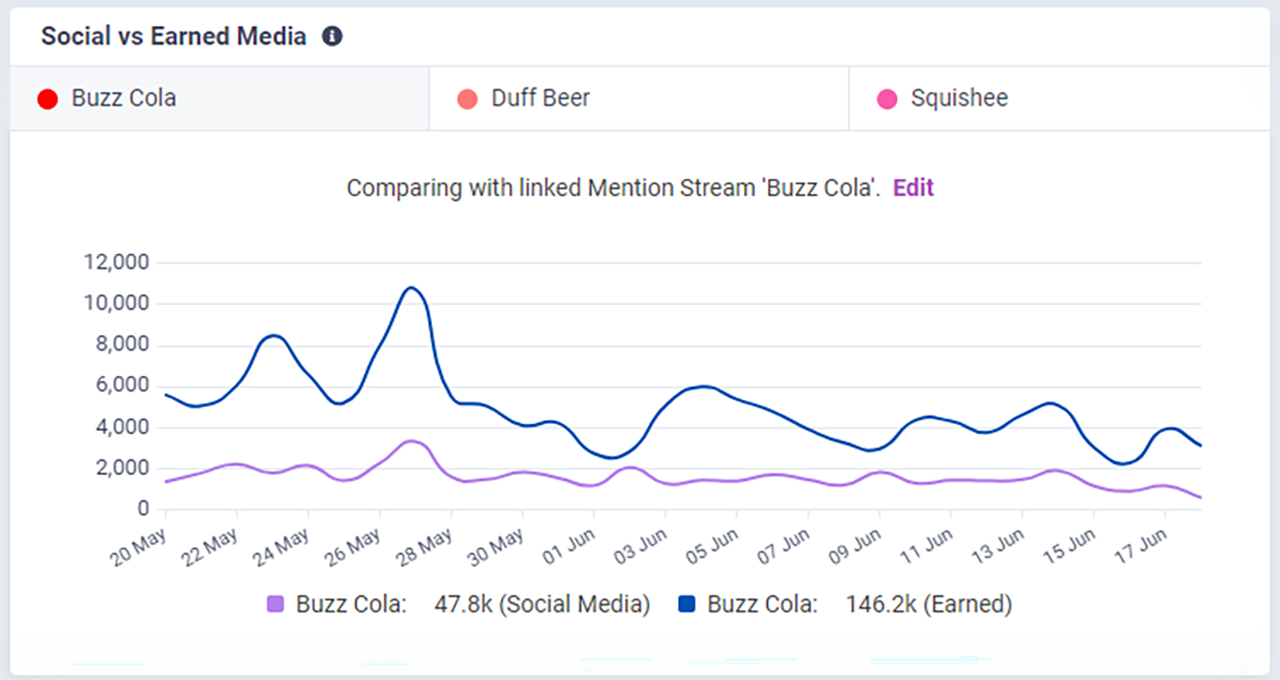Click the Squishee brand color indicator
Image resolution: width=1280 pixels, height=680 pixels.
coord(887,97)
